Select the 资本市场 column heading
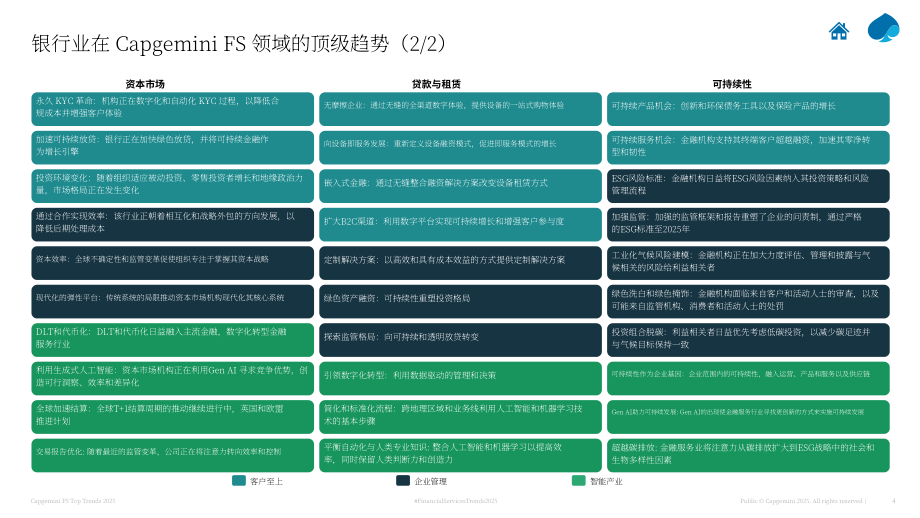 point(145,84)
